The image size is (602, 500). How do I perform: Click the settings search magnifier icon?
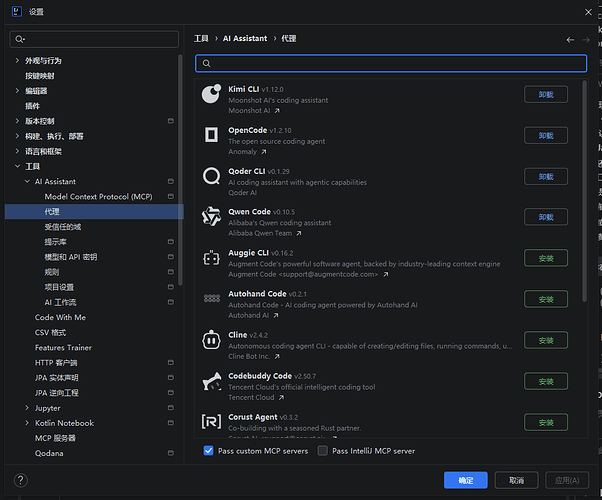pyautogui.click(x=20, y=39)
